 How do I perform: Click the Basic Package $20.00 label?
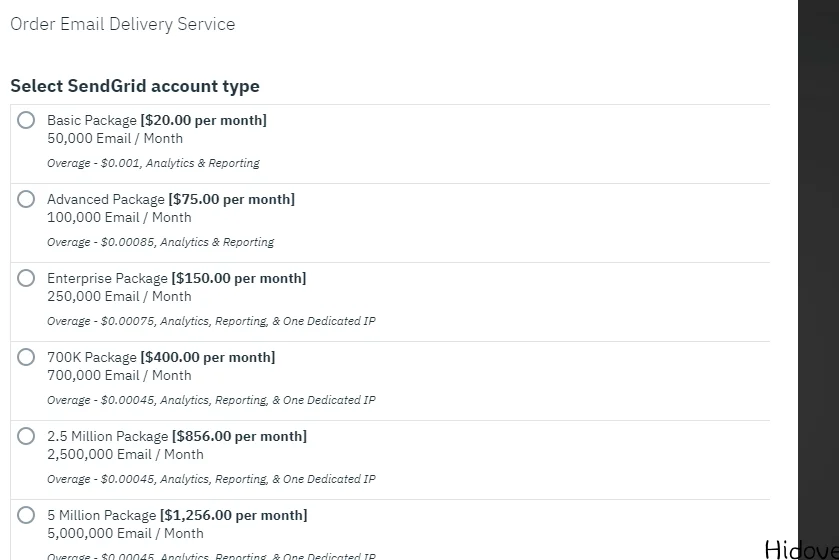coord(157,120)
